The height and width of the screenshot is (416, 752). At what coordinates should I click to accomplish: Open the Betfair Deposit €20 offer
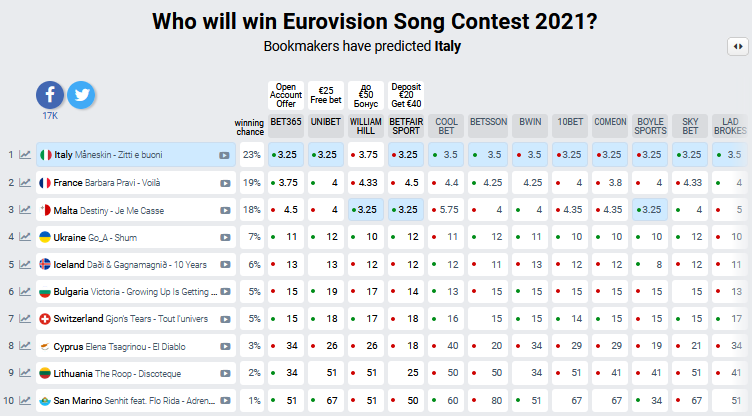[406, 96]
